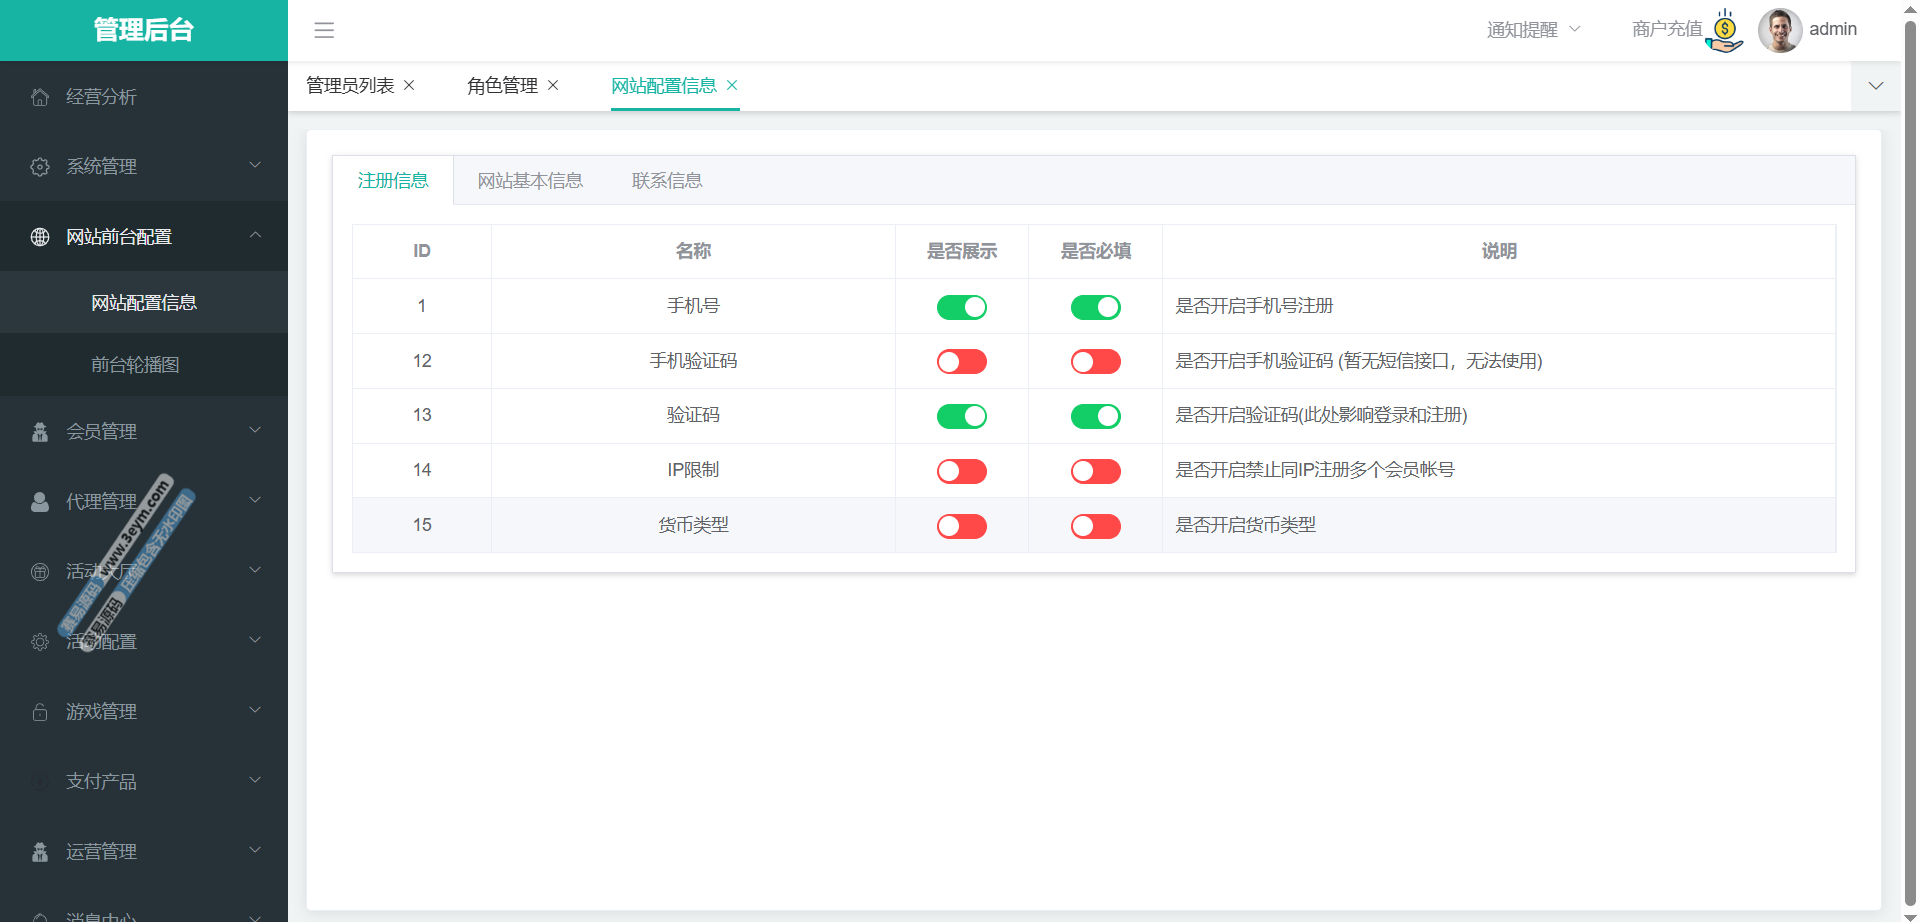The height and width of the screenshot is (922, 1920).
Task: Click the house icon beside 经营分析
Action: (40, 97)
